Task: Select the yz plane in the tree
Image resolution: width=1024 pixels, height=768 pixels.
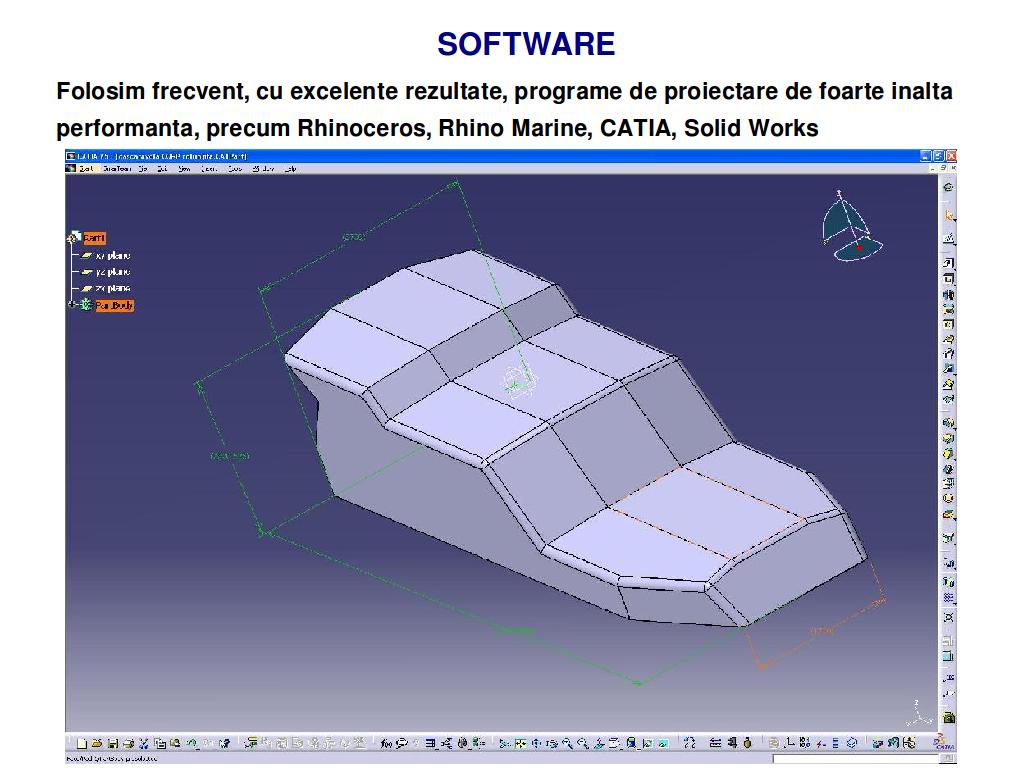Action: 112,272
